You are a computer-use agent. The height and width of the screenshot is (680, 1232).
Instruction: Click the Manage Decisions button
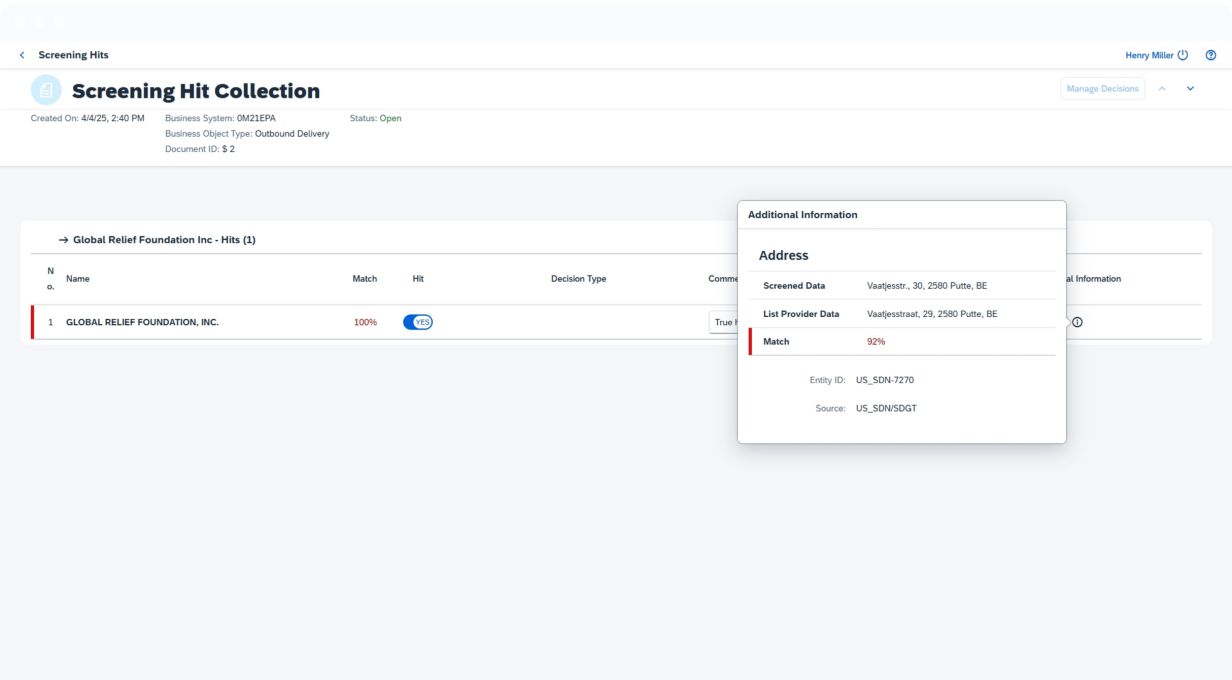(1103, 89)
